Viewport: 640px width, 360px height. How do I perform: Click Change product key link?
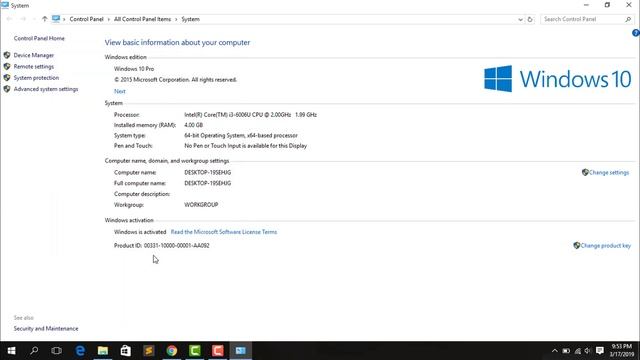click(605, 246)
